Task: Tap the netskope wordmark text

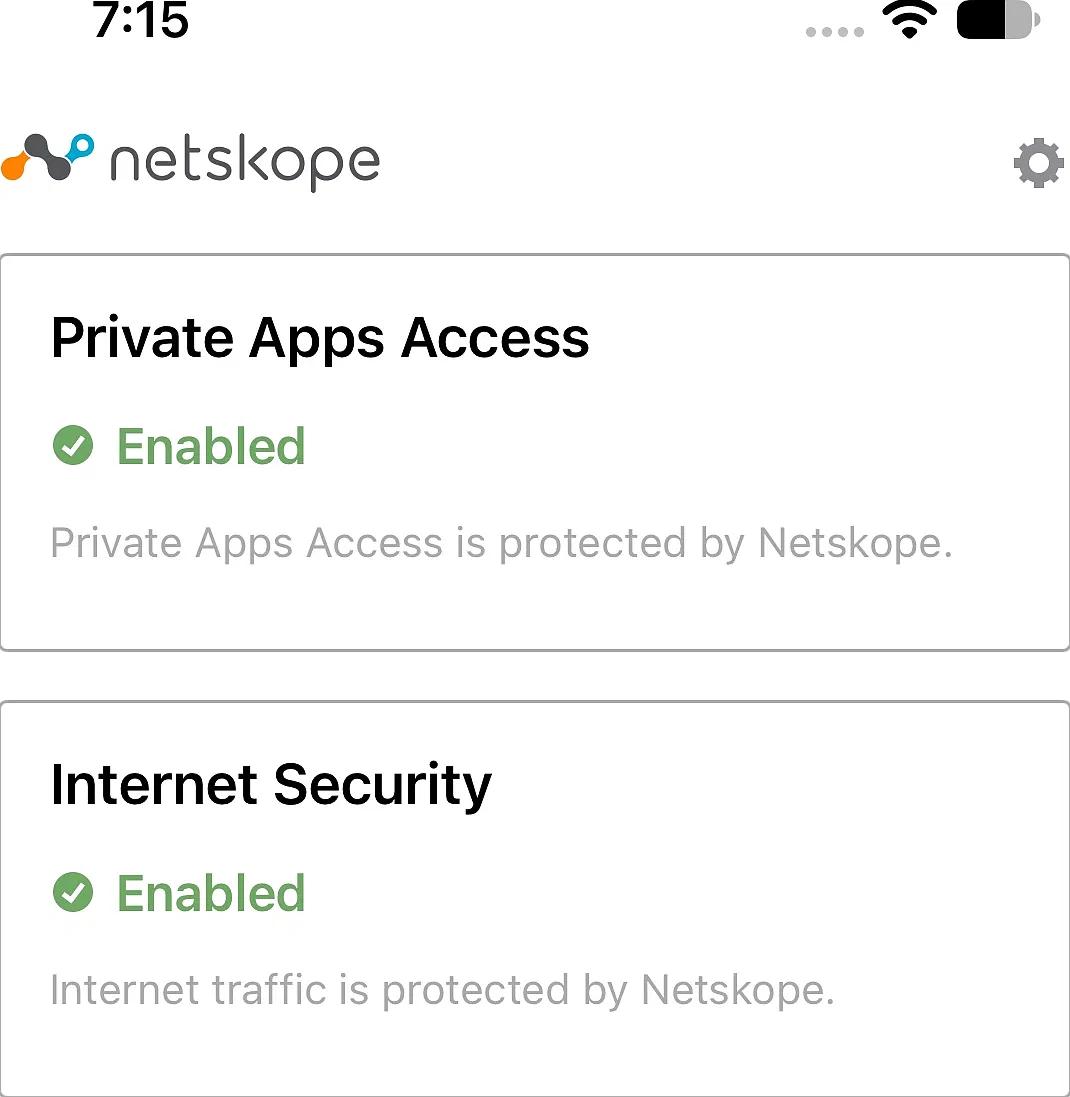Action: pyautogui.click(x=245, y=162)
